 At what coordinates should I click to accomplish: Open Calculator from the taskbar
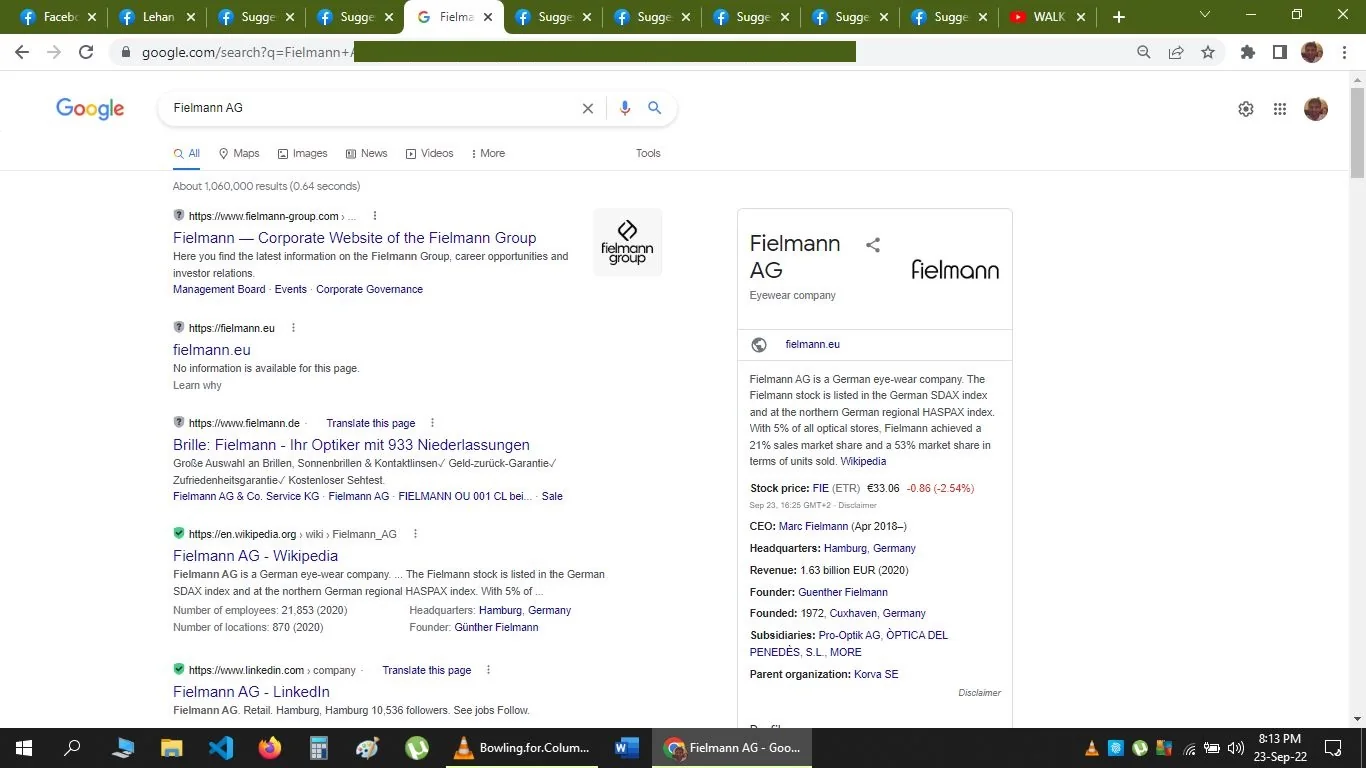(x=318, y=747)
